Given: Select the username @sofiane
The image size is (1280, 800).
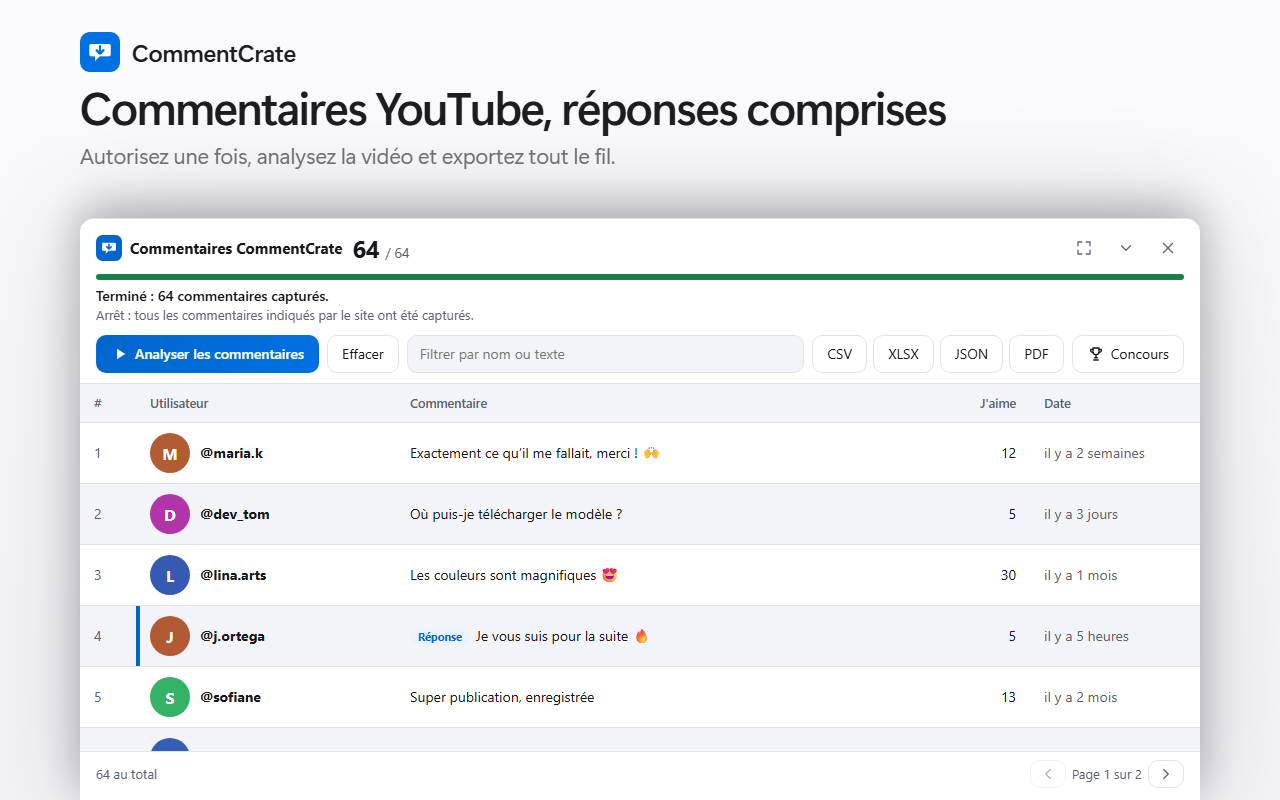Looking at the screenshot, I should 230,697.
